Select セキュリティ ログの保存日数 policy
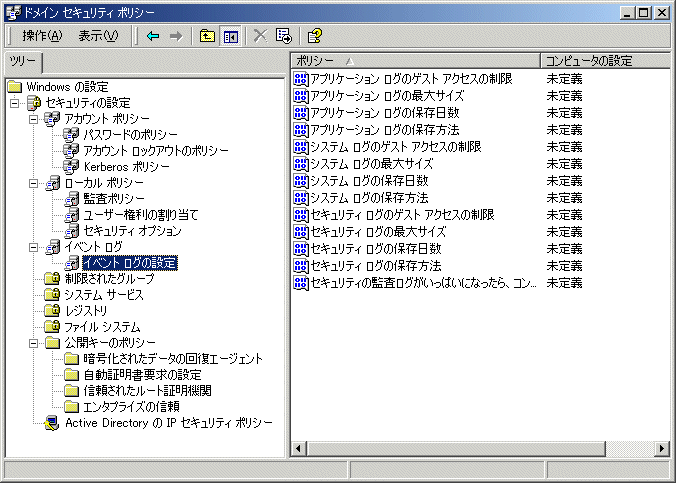The height and width of the screenshot is (483, 676). [376, 249]
